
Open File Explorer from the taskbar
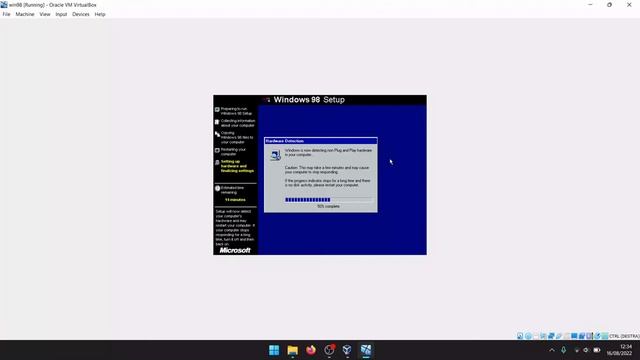(x=293, y=350)
